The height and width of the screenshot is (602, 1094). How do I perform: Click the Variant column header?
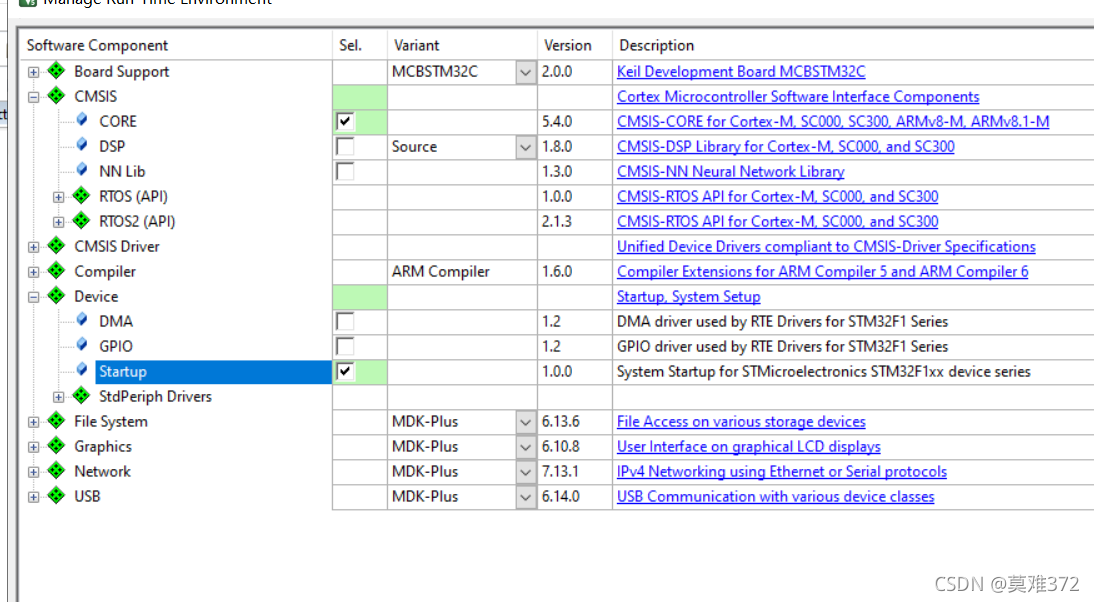tap(462, 45)
